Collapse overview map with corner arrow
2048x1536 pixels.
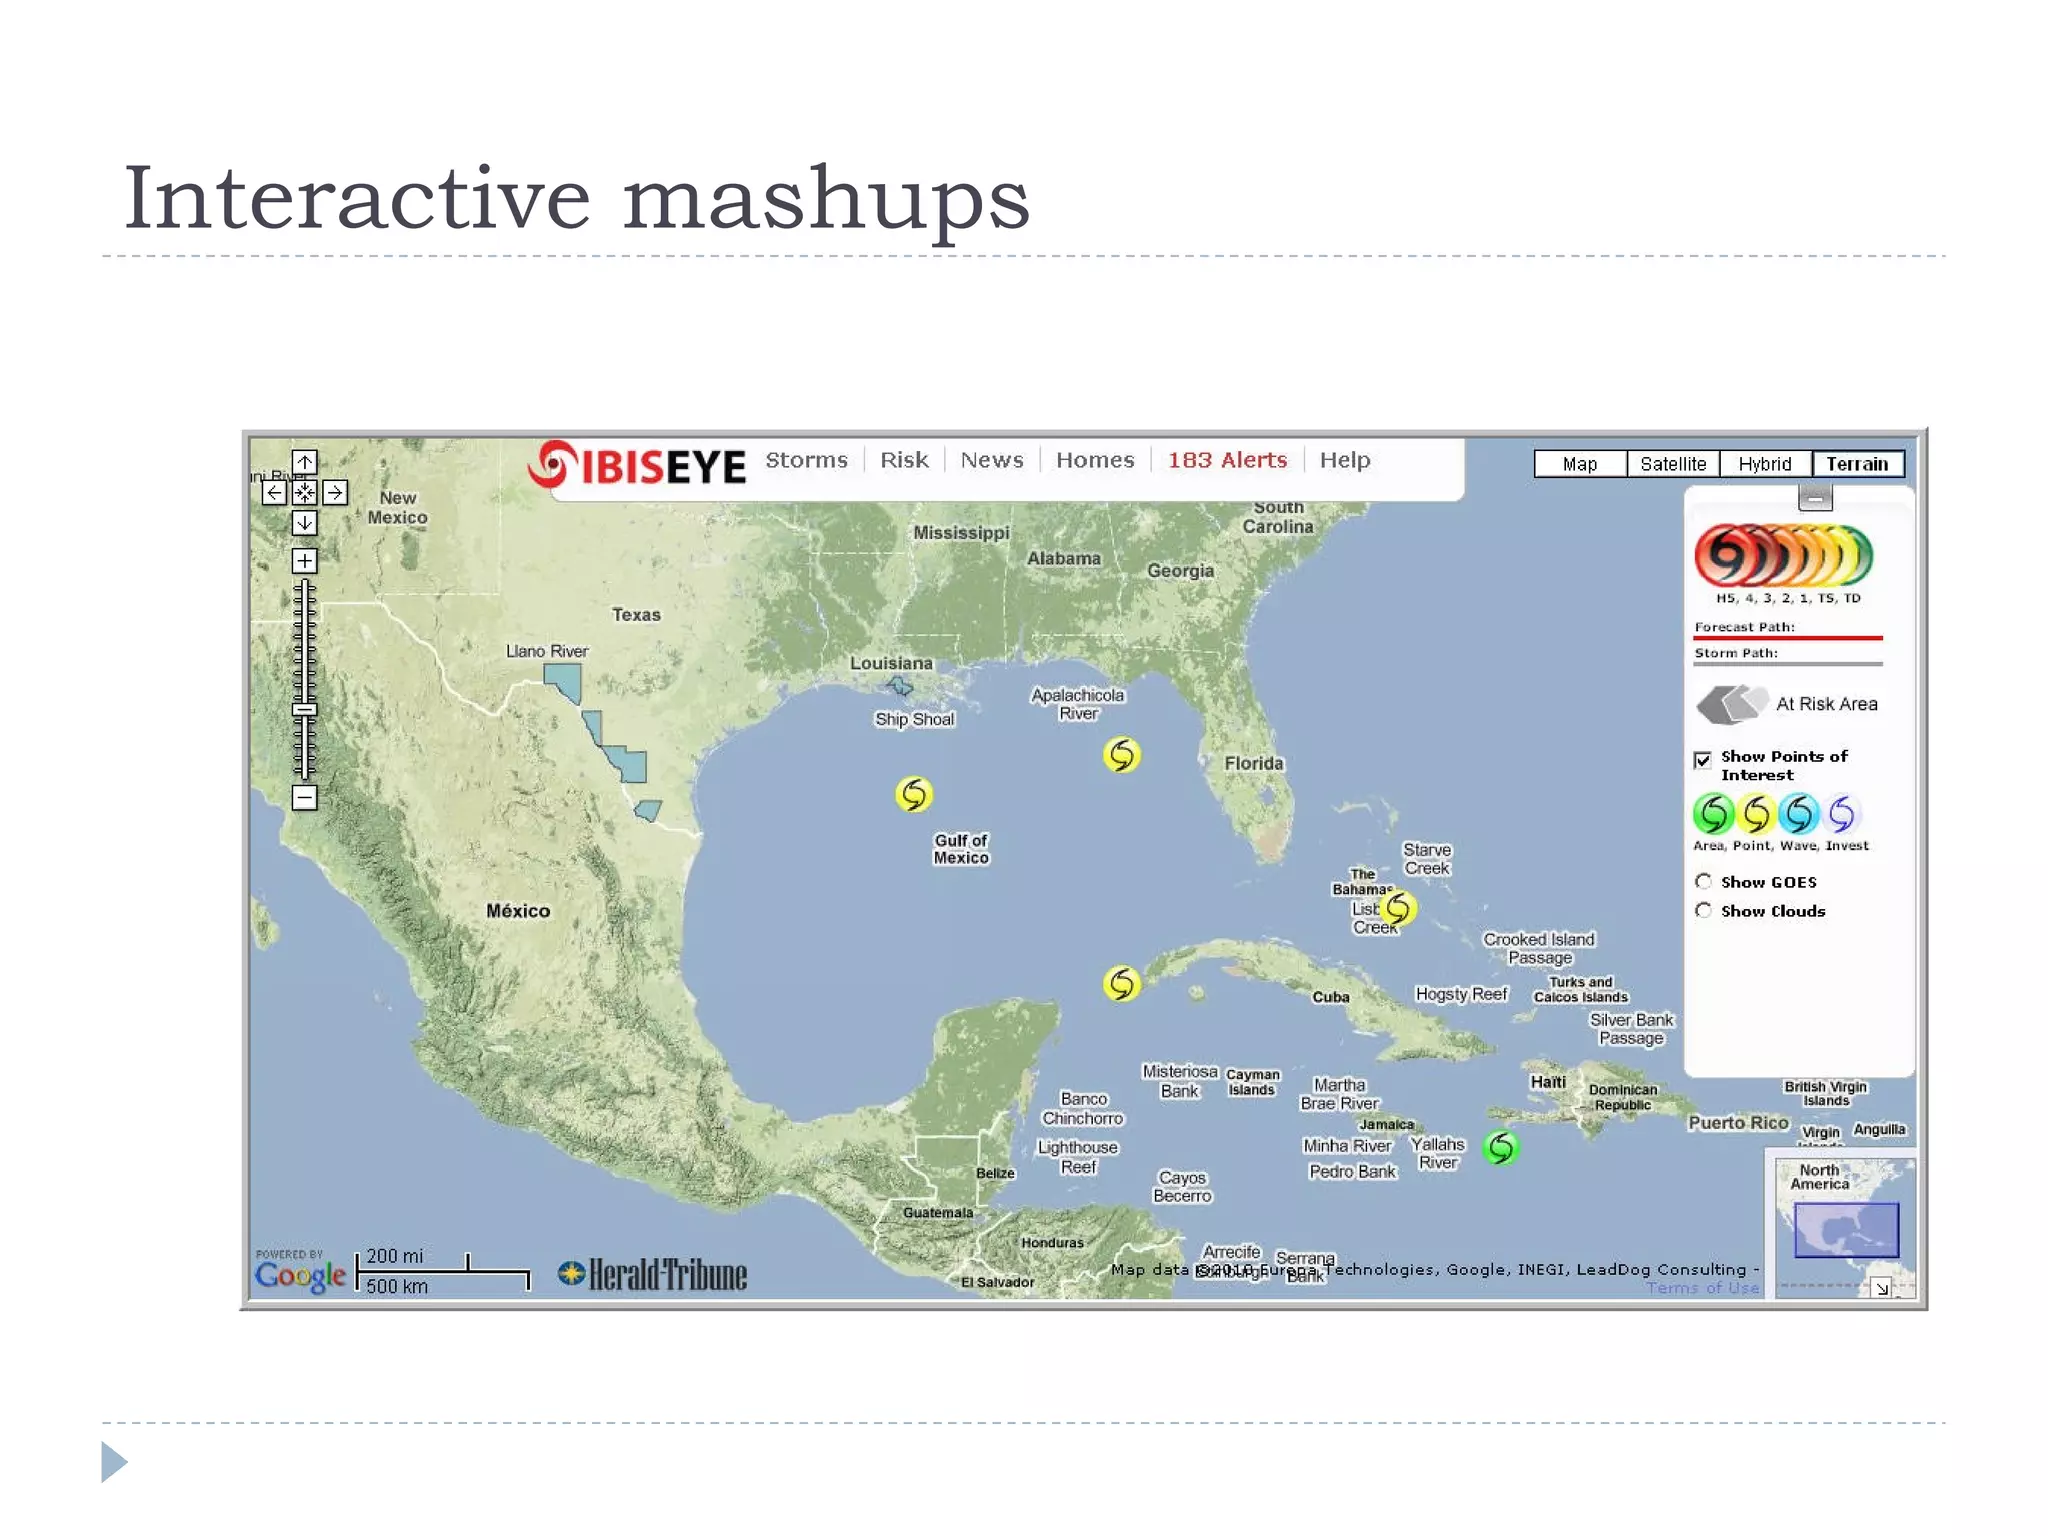click(1882, 1289)
